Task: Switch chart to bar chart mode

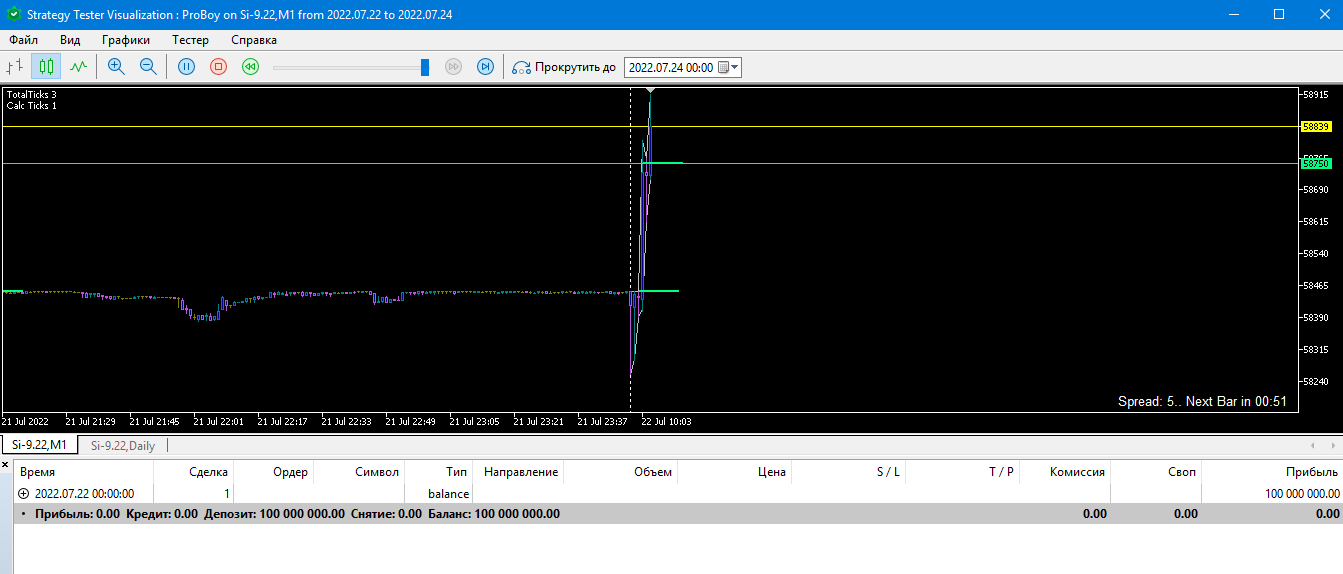Action: coord(15,67)
